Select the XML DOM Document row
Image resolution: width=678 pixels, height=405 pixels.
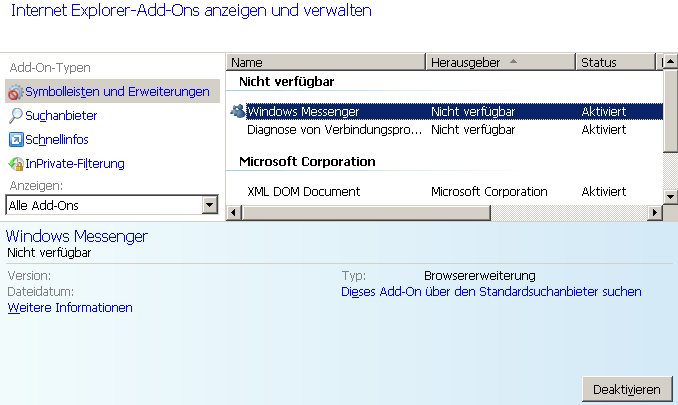pyautogui.click(x=445, y=191)
